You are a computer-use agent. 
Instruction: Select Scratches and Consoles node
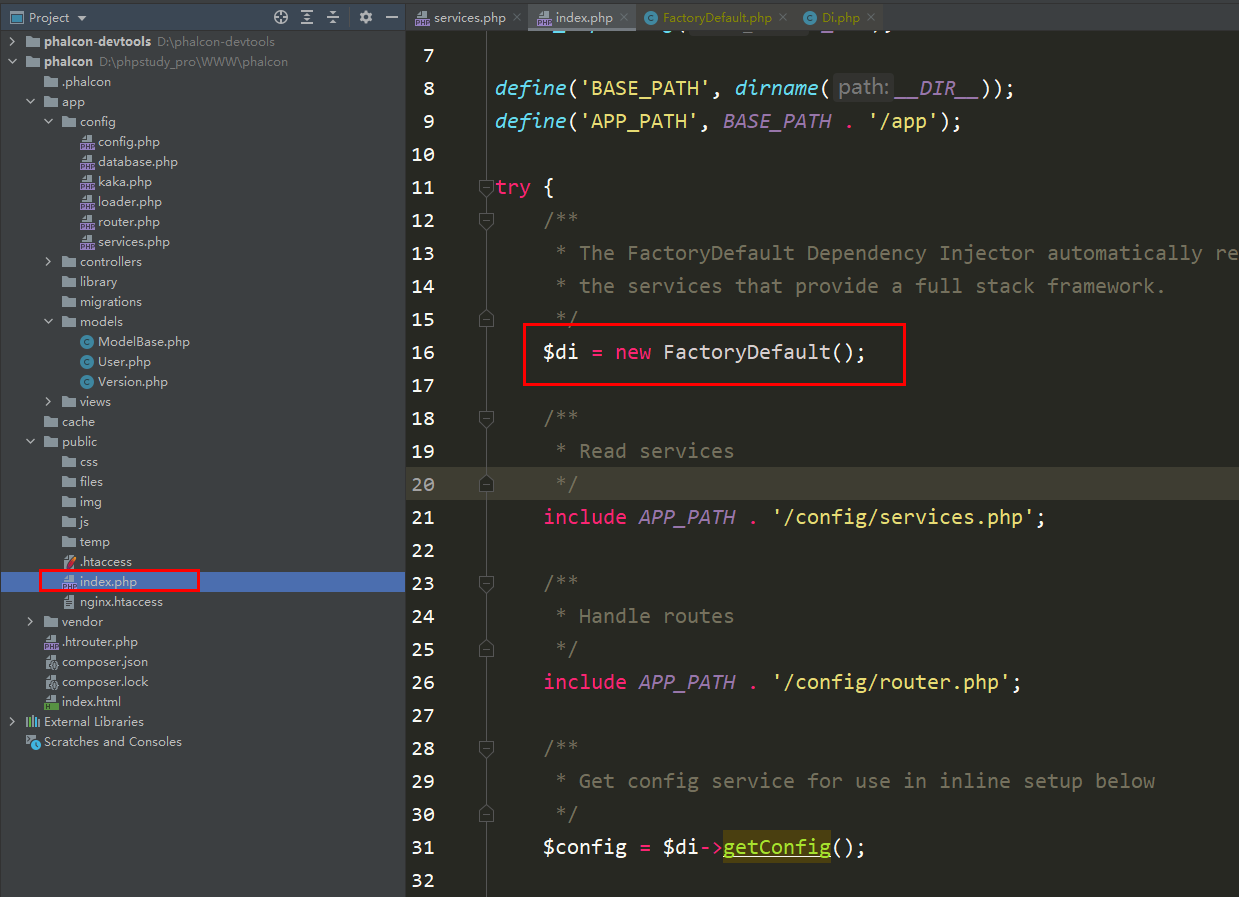(112, 742)
